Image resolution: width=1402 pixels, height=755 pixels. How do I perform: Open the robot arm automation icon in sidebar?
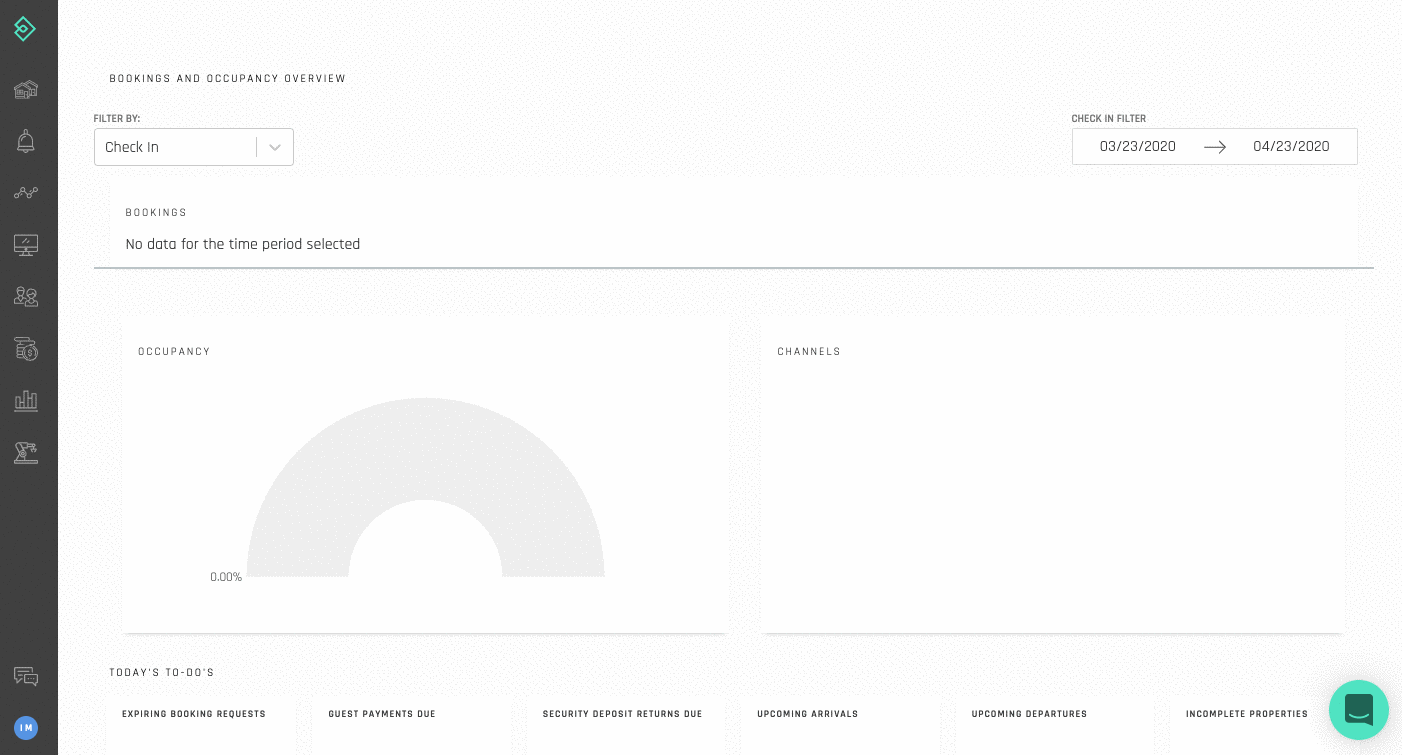pyautogui.click(x=26, y=453)
